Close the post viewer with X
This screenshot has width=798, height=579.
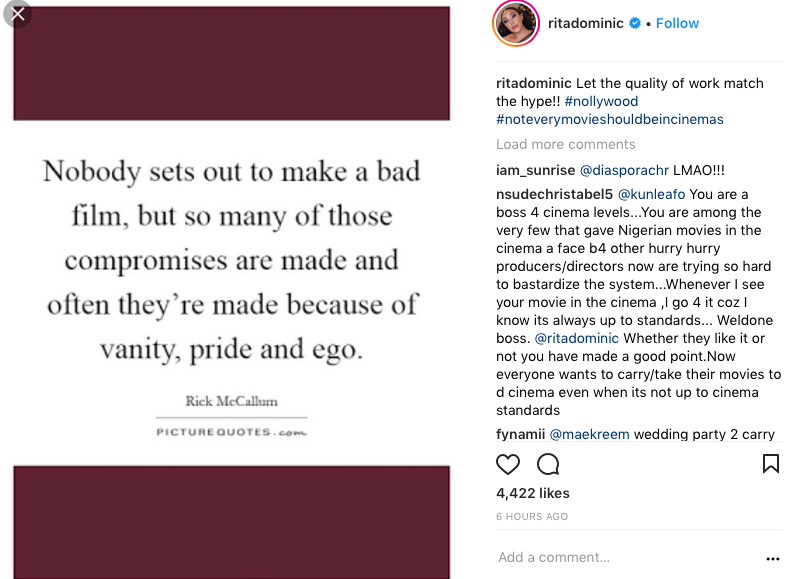17,14
